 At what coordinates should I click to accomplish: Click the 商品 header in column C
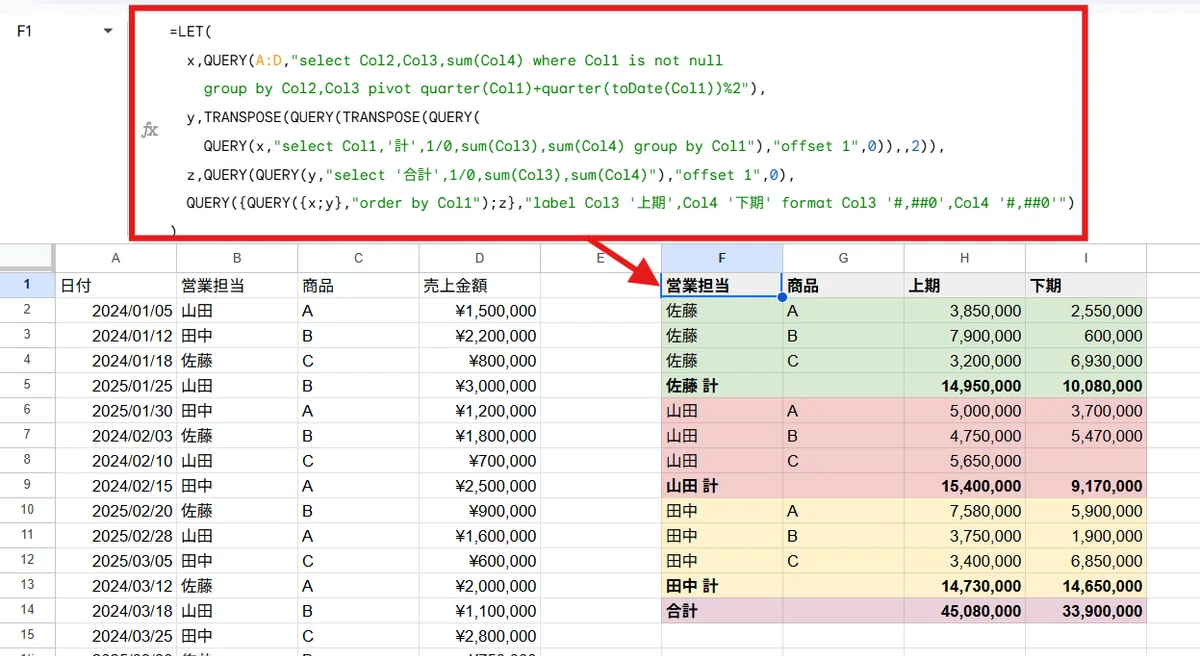[358, 285]
